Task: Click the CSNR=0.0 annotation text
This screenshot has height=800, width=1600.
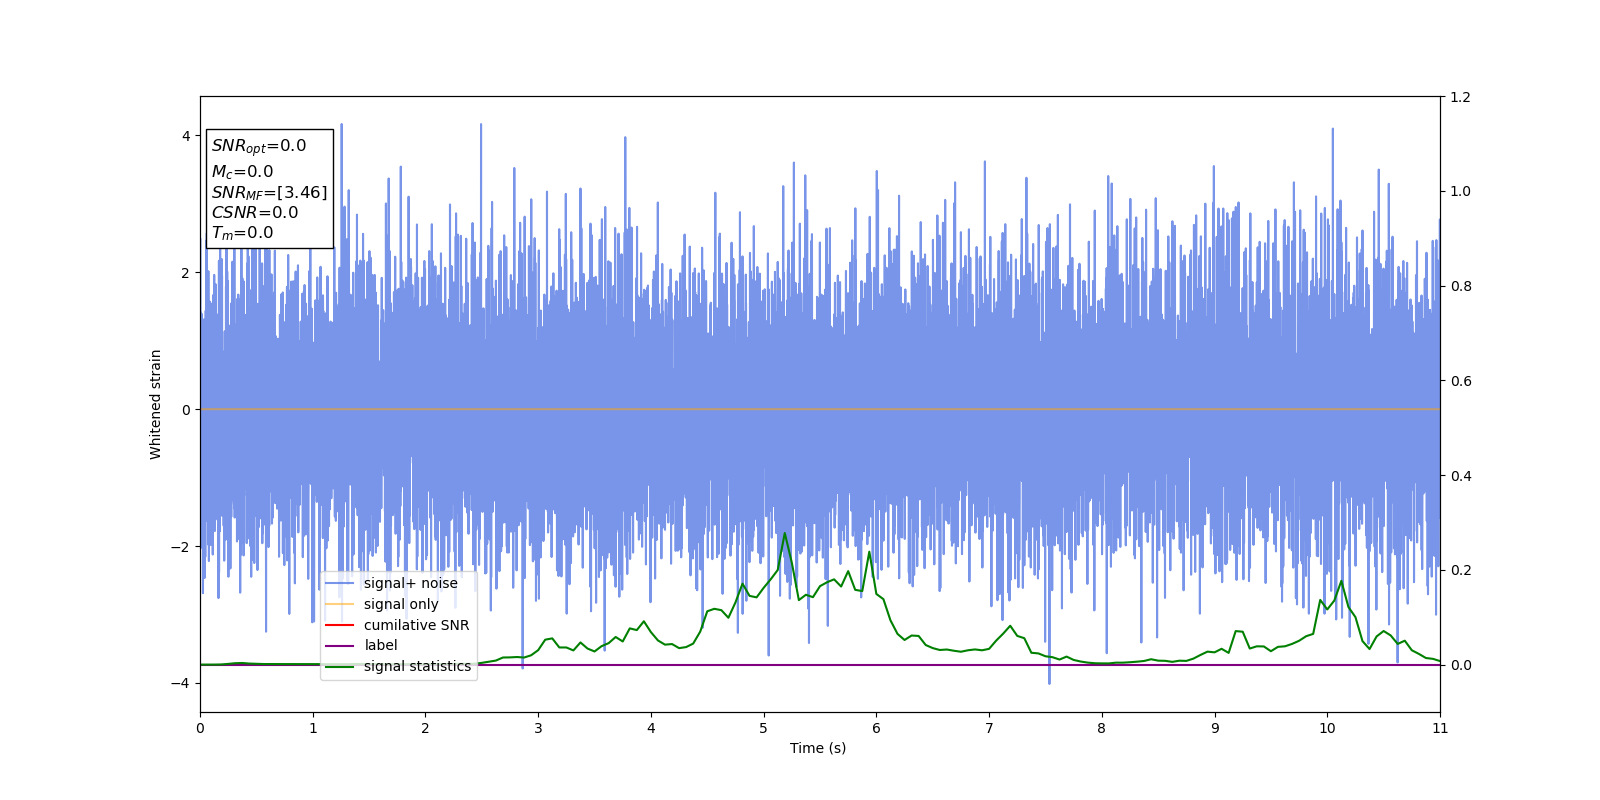Action: [255, 213]
